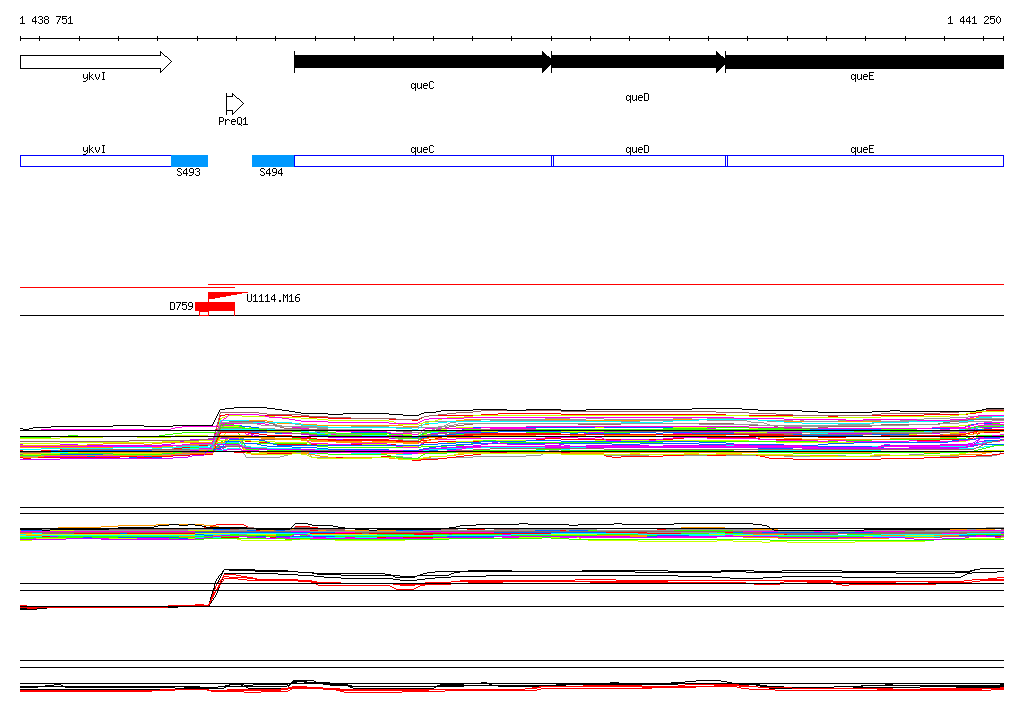Select the red D759 block
This screenshot has width=1024, height=714.
pos(215,306)
